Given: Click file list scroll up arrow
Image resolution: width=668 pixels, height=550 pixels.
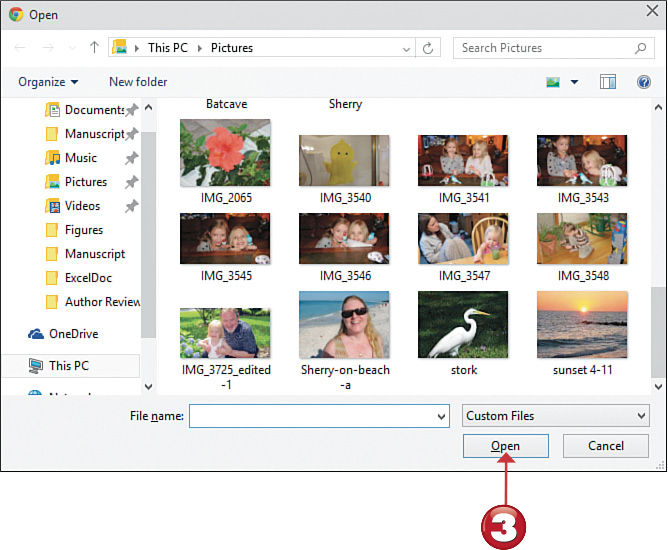Looking at the screenshot, I should (658, 107).
